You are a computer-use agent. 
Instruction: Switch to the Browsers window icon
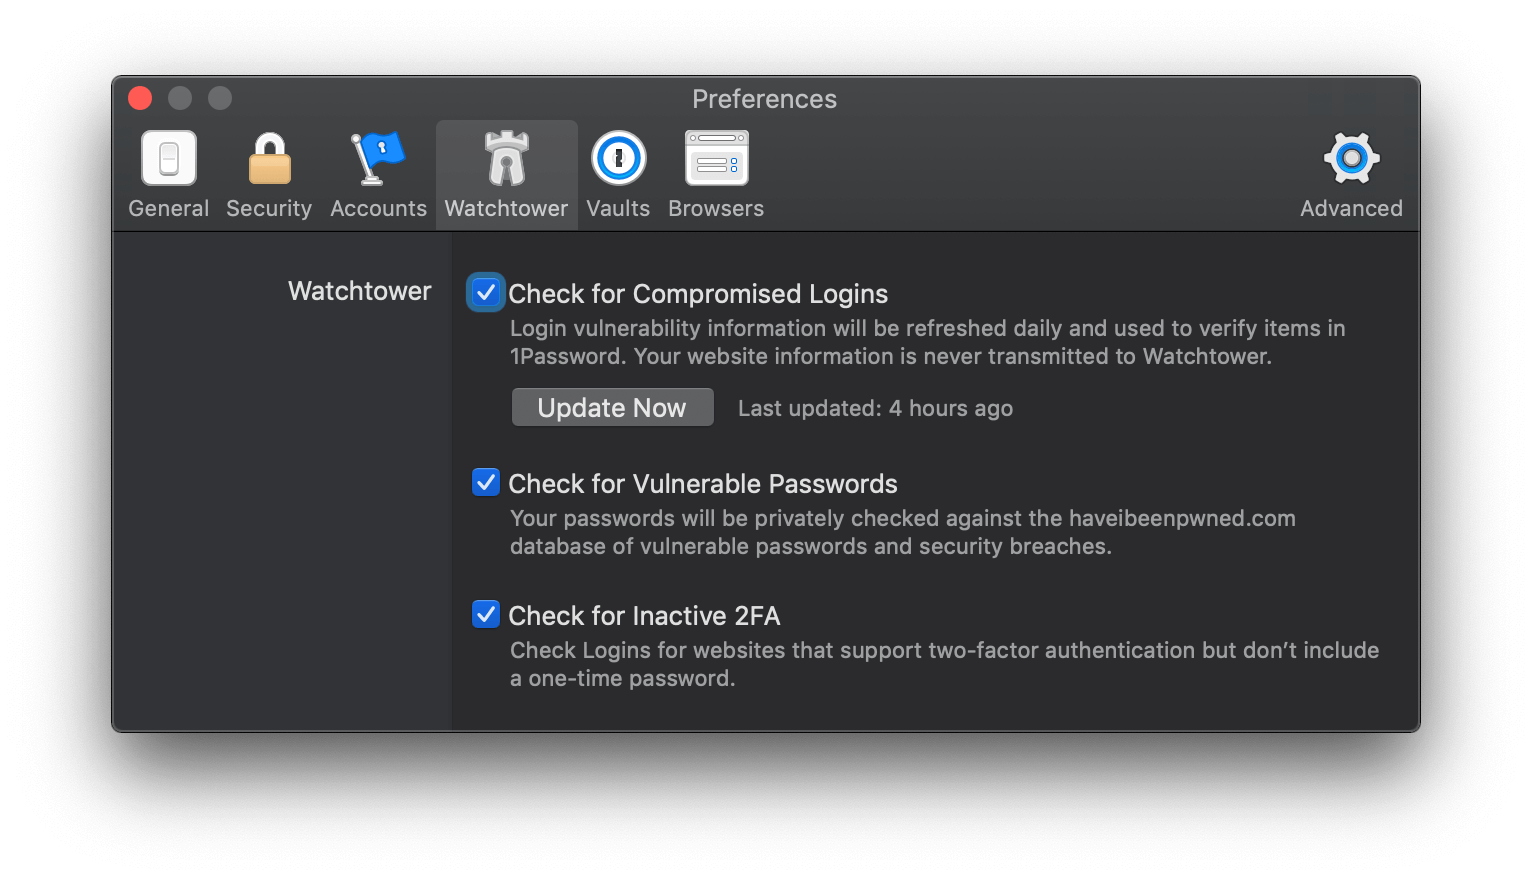pyautogui.click(x=716, y=159)
